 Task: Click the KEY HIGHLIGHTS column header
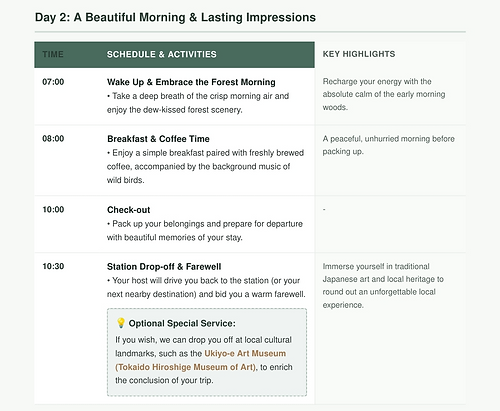click(x=359, y=54)
